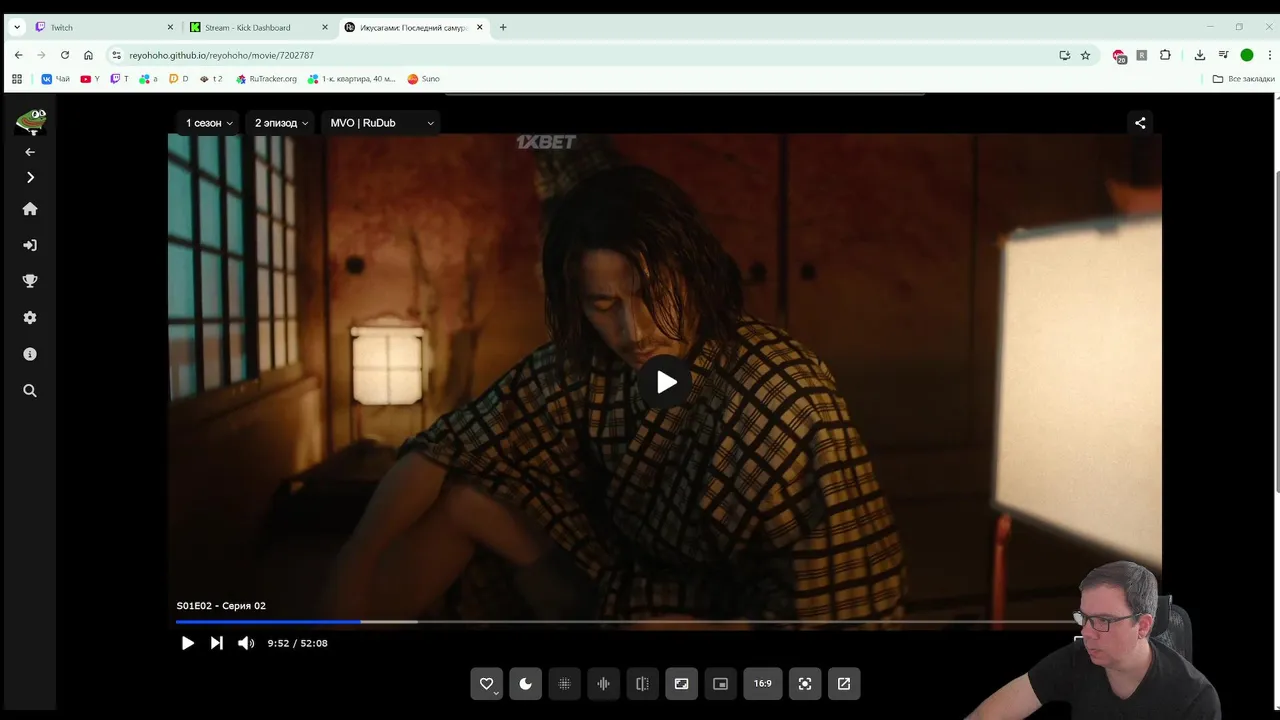Close the Kick Dashboard tab

pyautogui.click(x=325, y=27)
